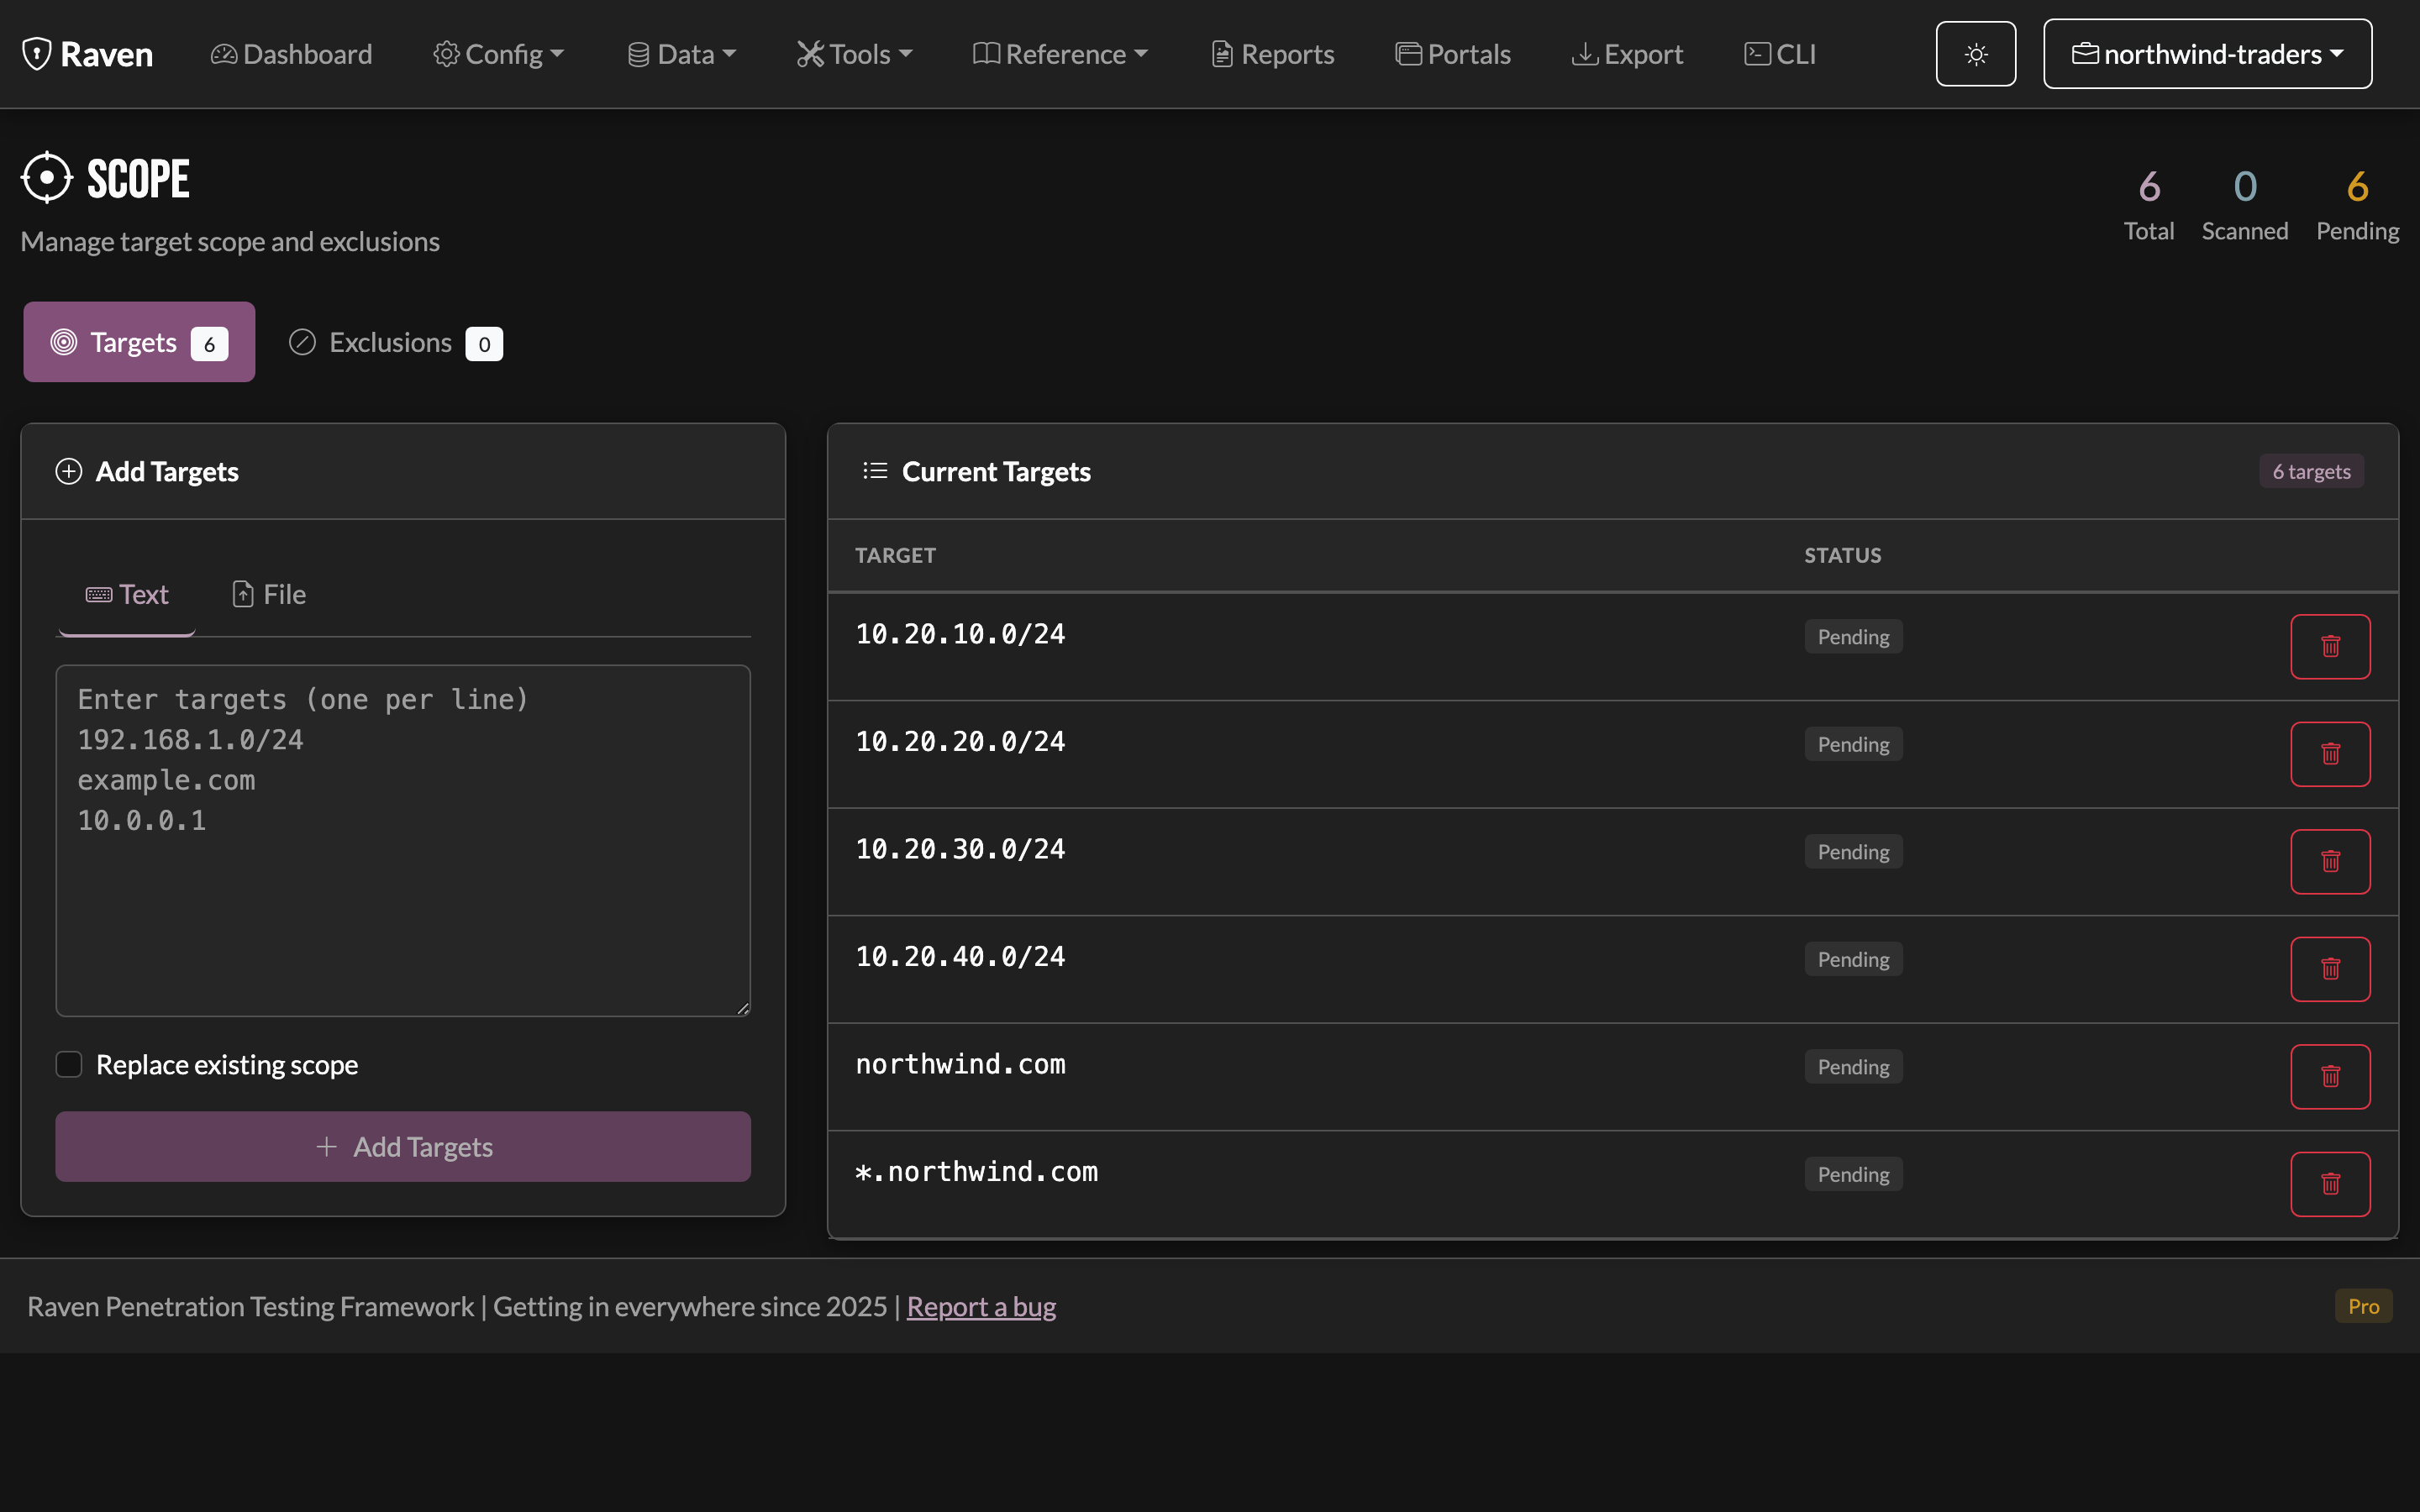Click the Total count stat
The image size is (2420, 1512).
(2148, 205)
